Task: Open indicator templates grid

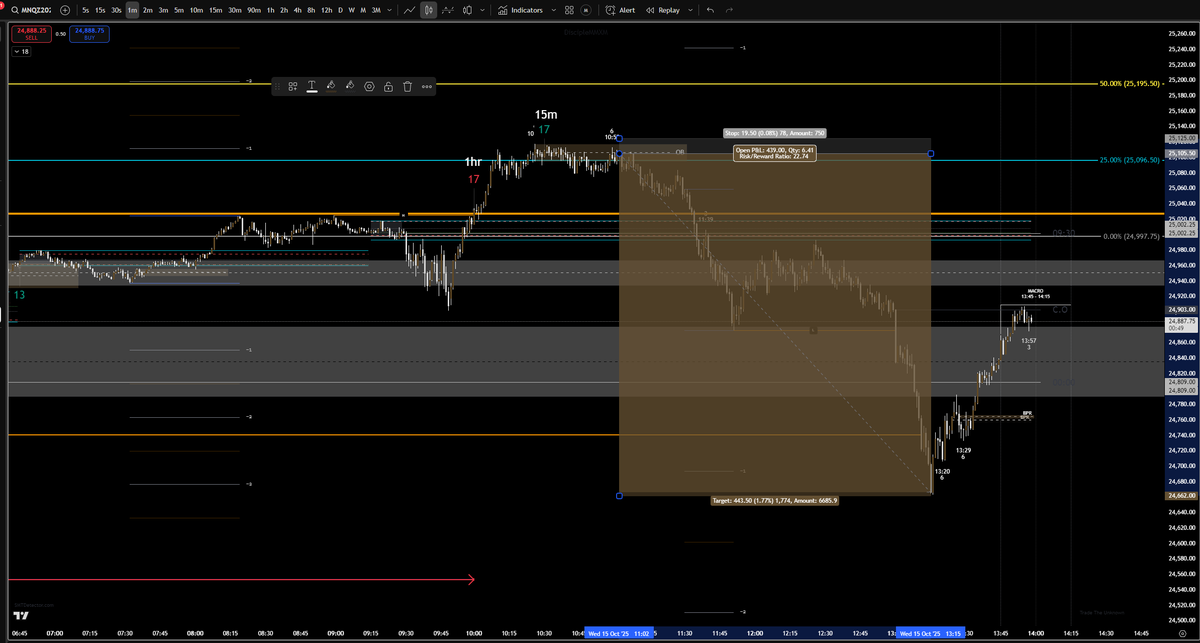Action: (x=569, y=10)
